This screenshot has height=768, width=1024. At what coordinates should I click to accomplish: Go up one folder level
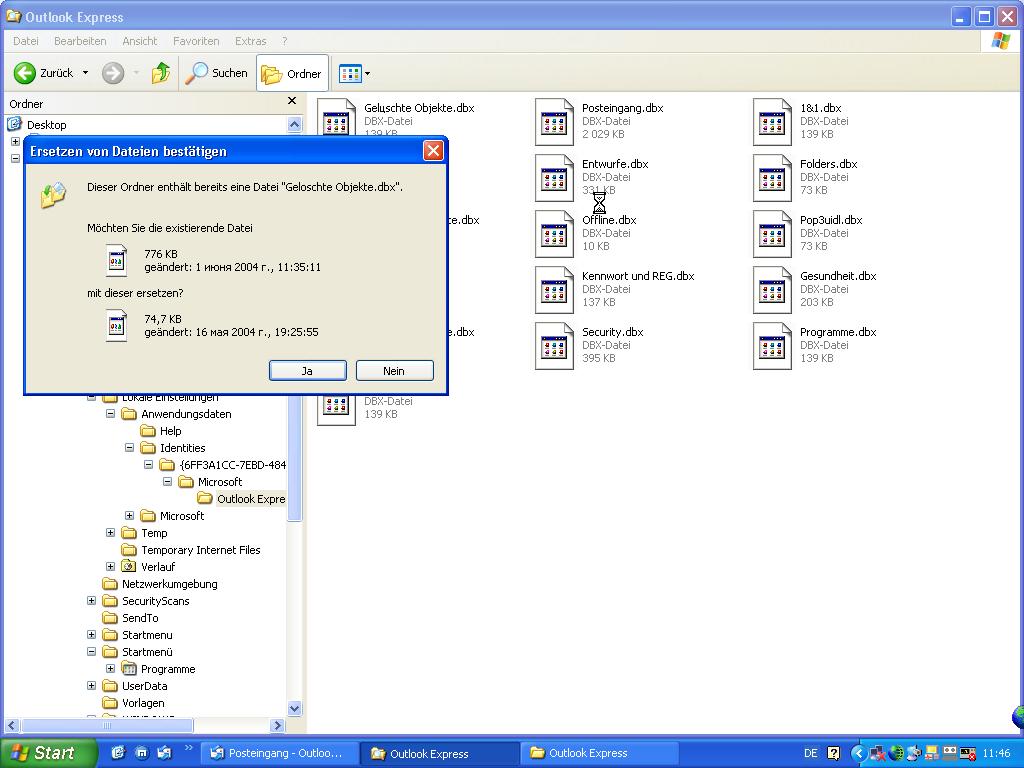coord(161,73)
